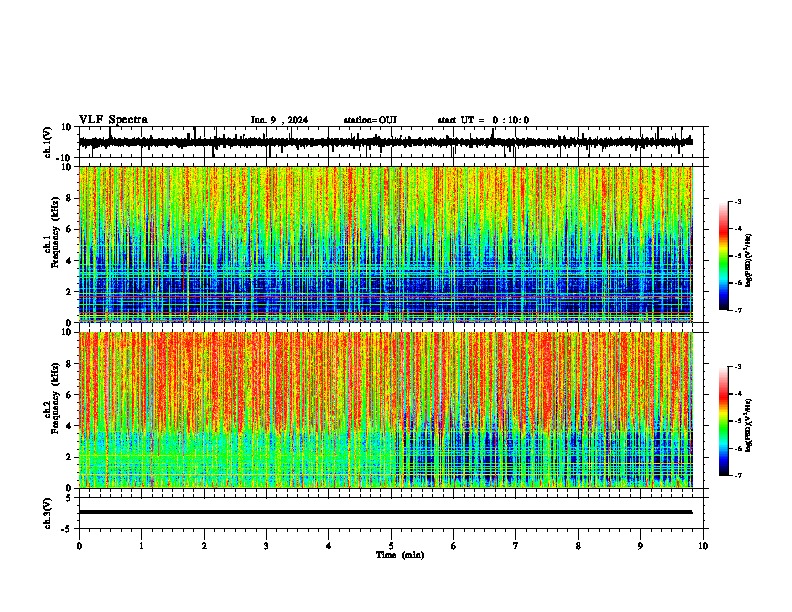This screenshot has height=612, width=792.
Task: Click the time axis tick label "4"
Action: click(x=329, y=546)
